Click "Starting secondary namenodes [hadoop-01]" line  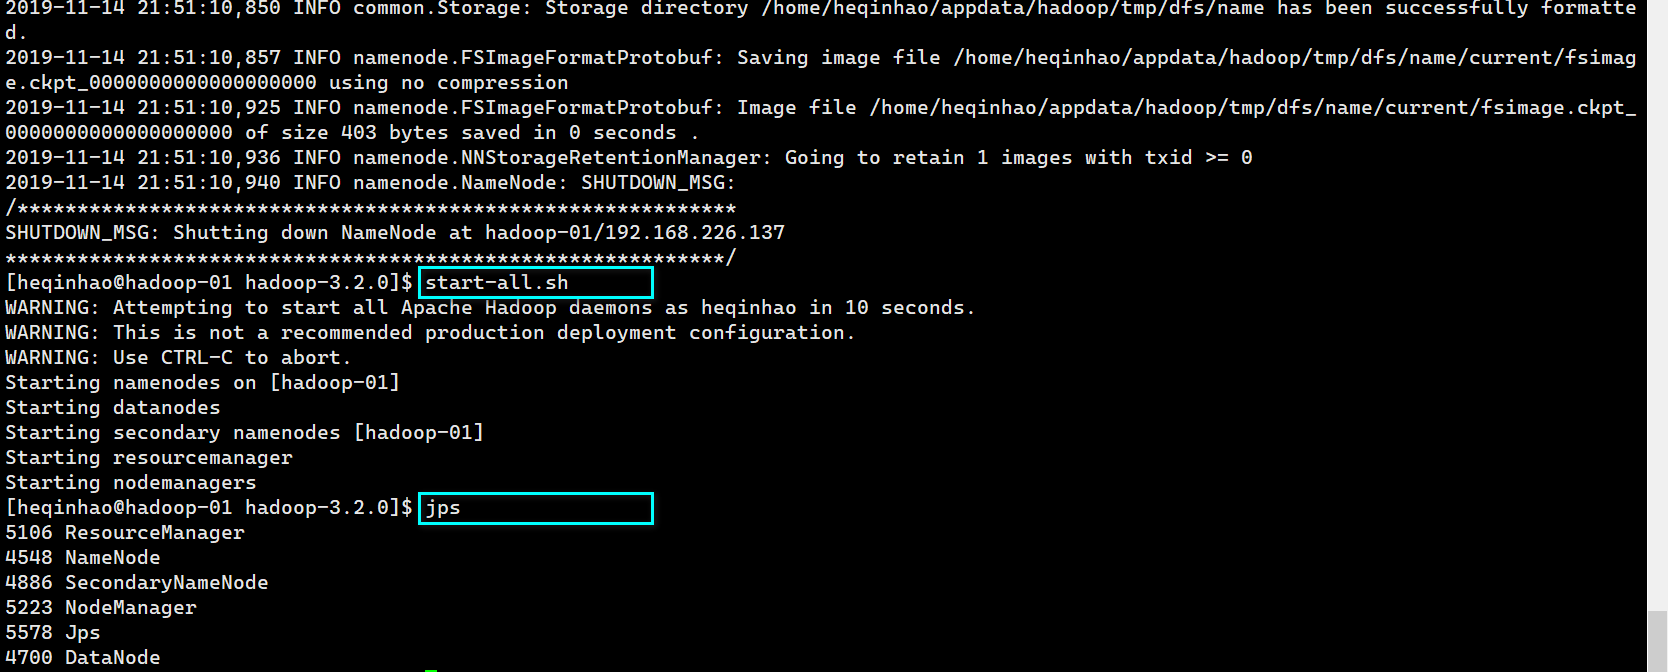(x=245, y=433)
